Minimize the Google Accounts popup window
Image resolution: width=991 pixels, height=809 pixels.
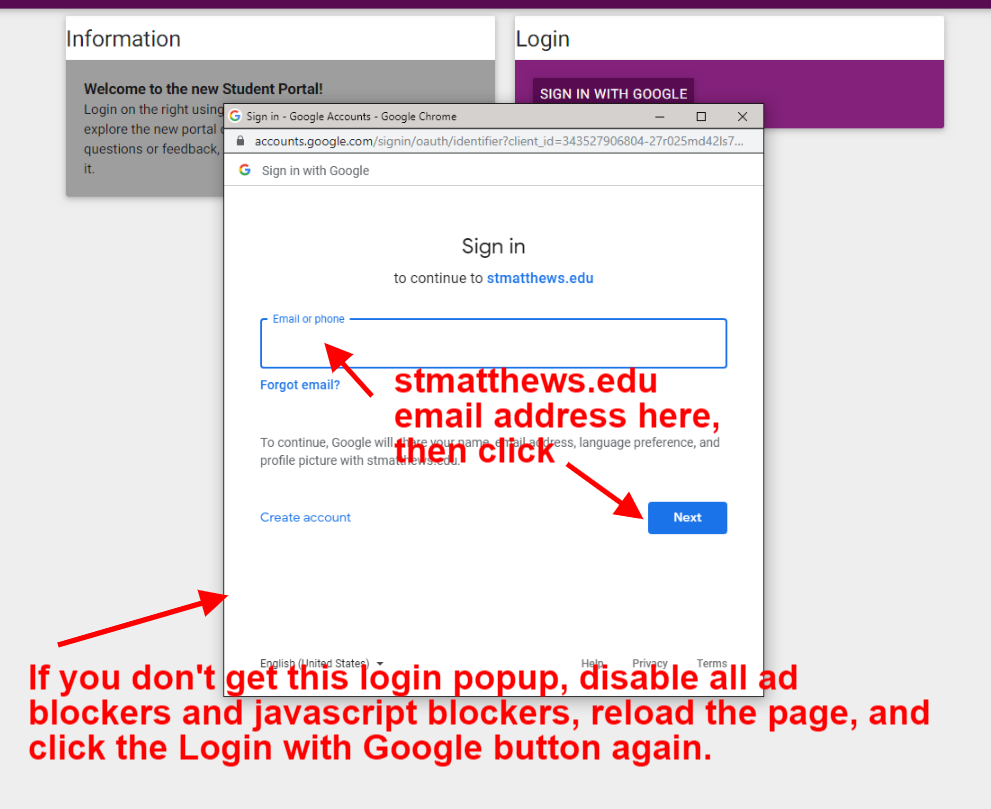[661, 116]
